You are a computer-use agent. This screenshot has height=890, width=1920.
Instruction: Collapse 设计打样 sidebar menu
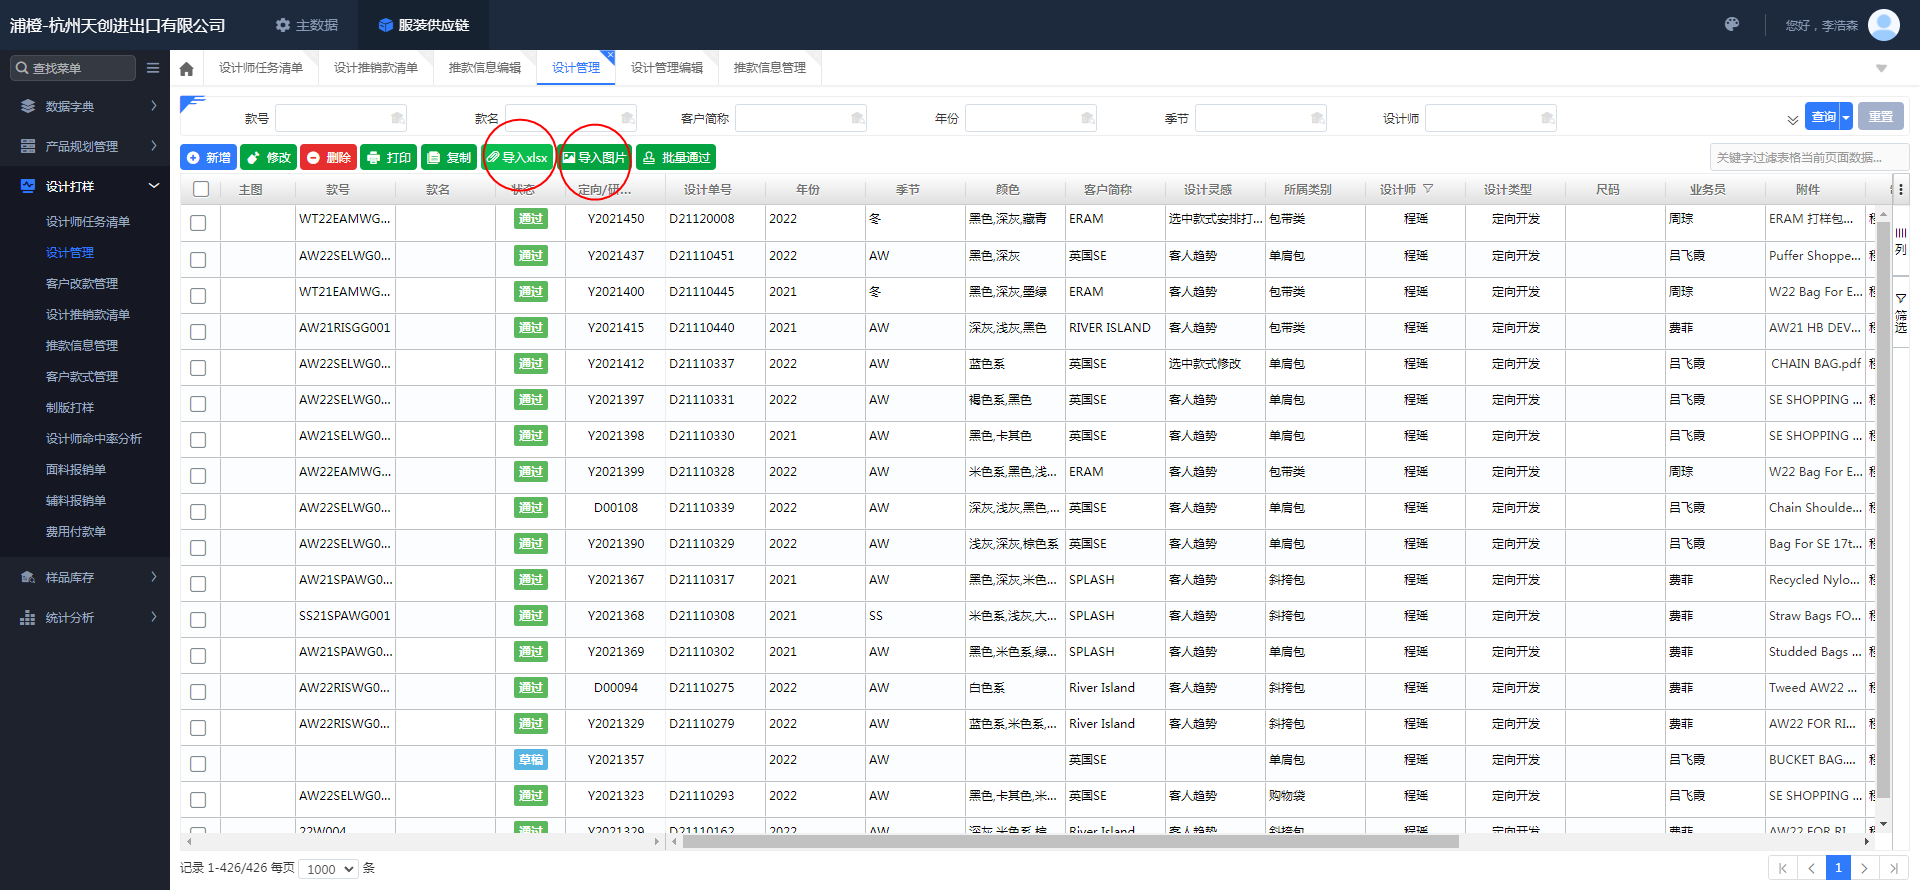(x=85, y=186)
